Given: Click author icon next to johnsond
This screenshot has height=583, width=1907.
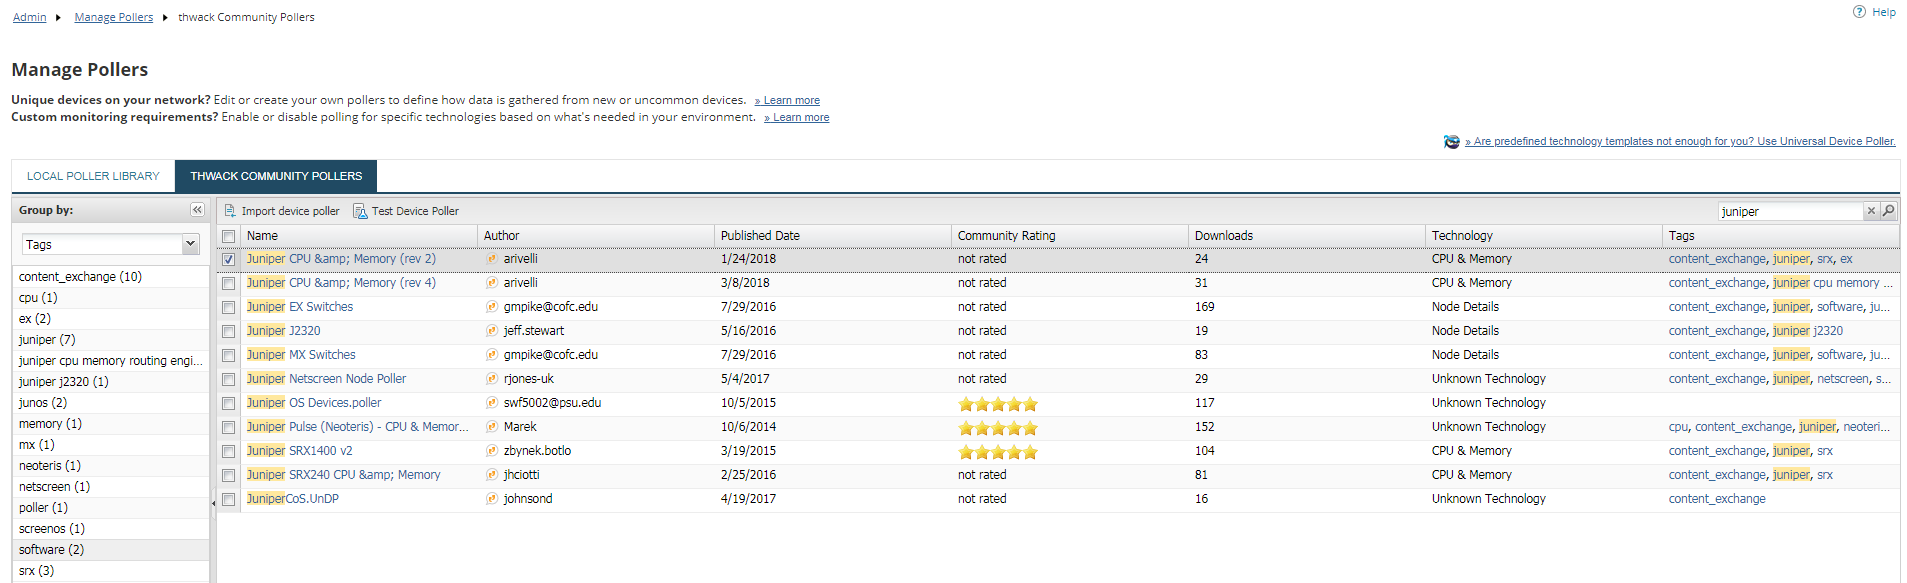Looking at the screenshot, I should click(x=492, y=499).
